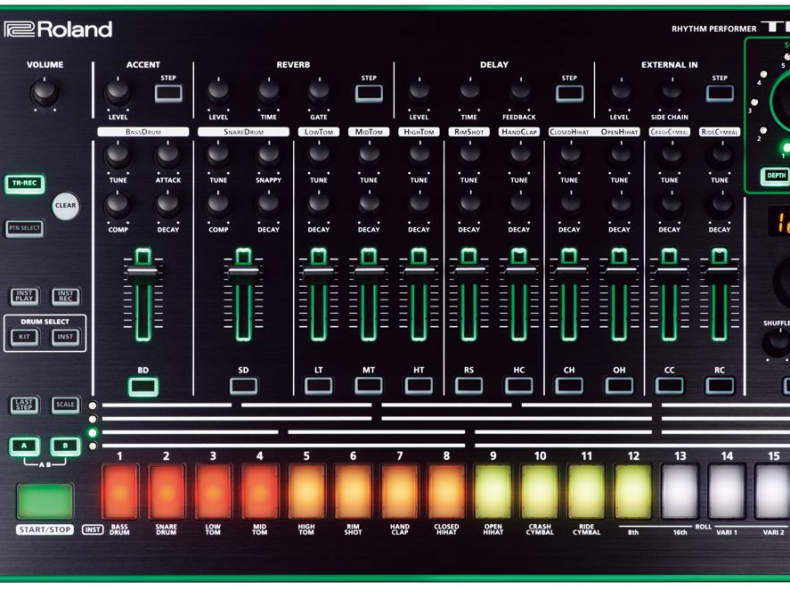The height and width of the screenshot is (590, 790).
Task: Click the SIDE CHAIN knob
Action: point(670,92)
